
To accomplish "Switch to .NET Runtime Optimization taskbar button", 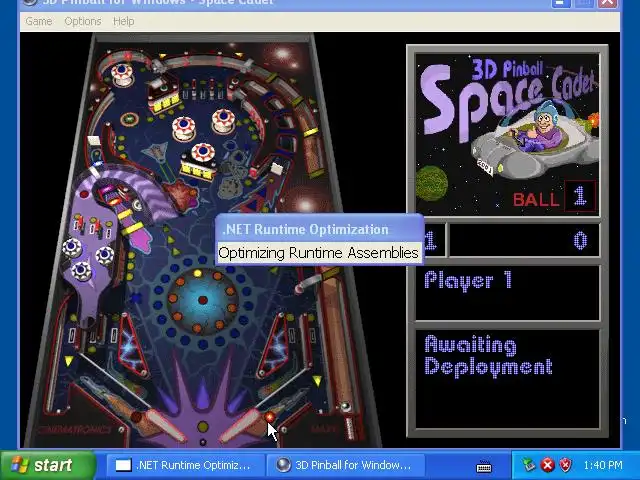I will point(185,465).
